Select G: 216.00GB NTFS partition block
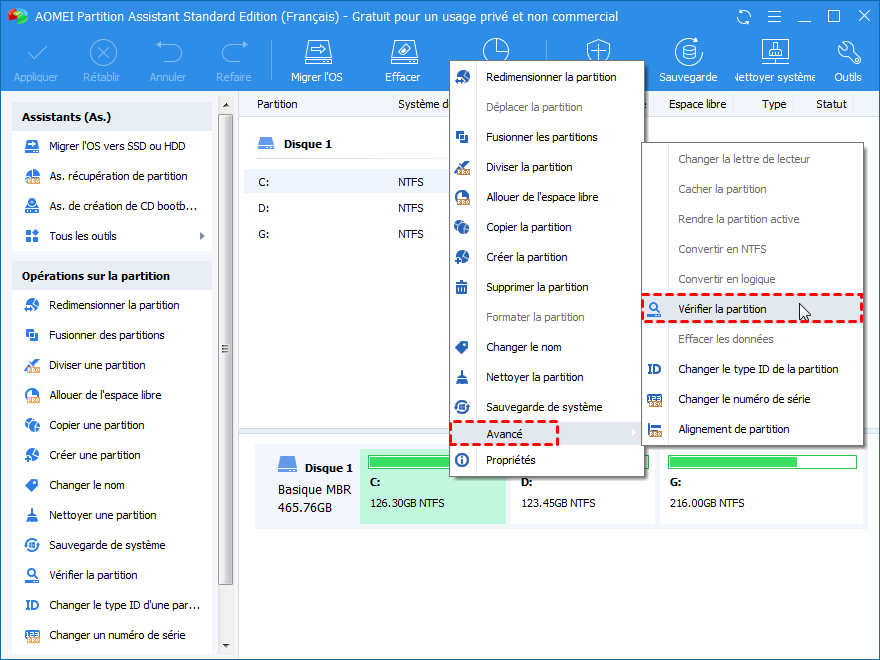Image resolution: width=880 pixels, height=660 pixels. (761, 486)
